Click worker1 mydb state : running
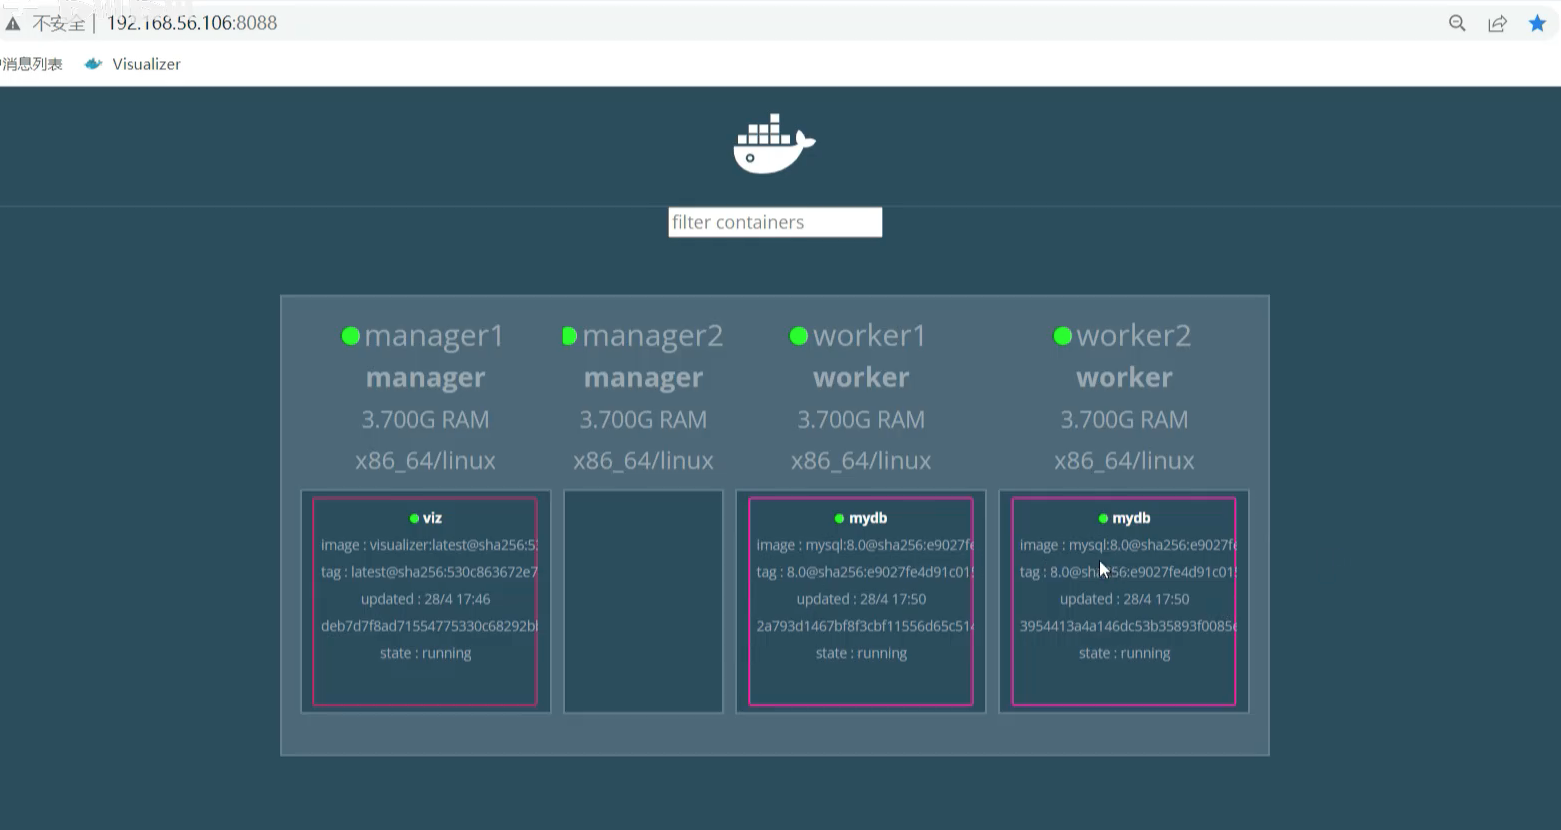Screen dimensions: 1561x830 pyautogui.click(x=861, y=653)
